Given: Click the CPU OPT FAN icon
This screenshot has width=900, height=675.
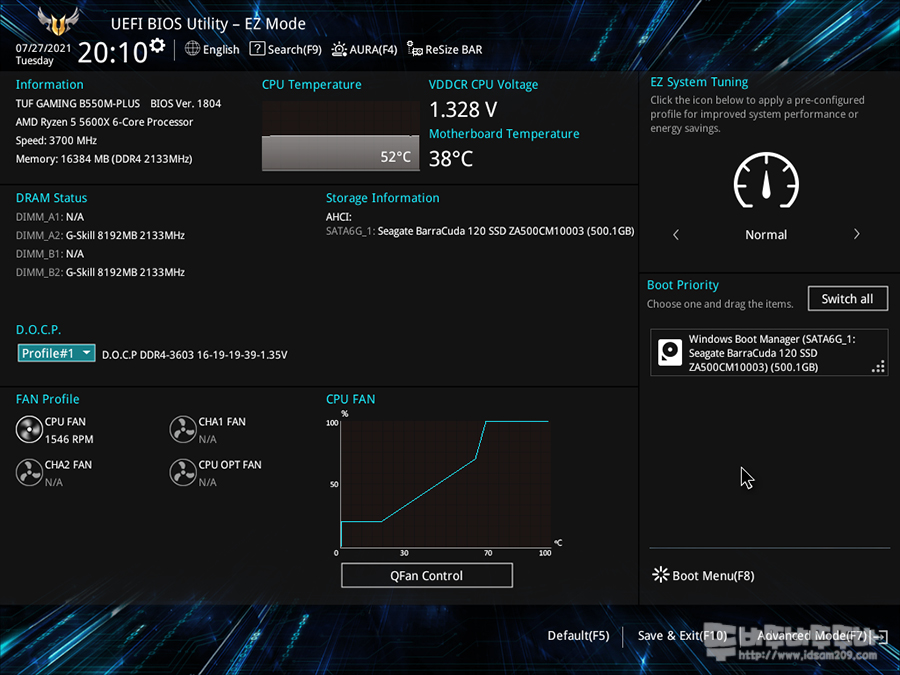Looking at the screenshot, I should coord(183,472).
